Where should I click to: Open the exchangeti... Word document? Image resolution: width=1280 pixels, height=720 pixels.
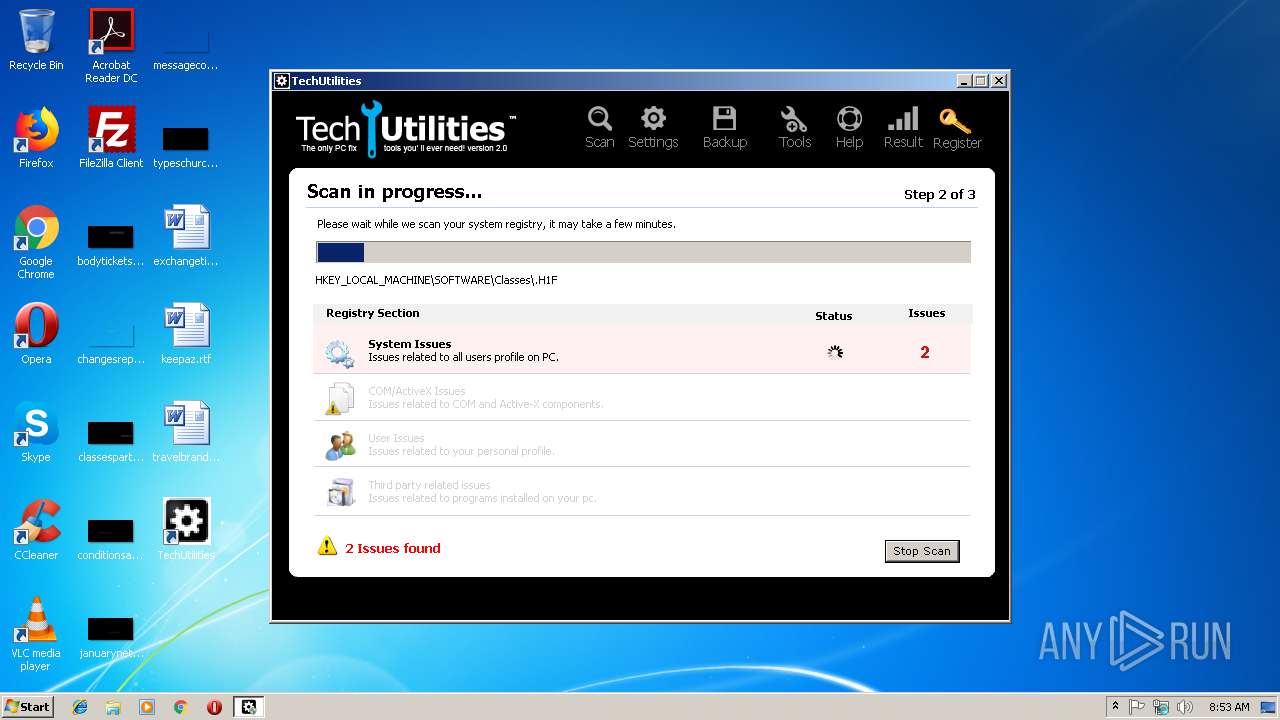click(x=186, y=236)
